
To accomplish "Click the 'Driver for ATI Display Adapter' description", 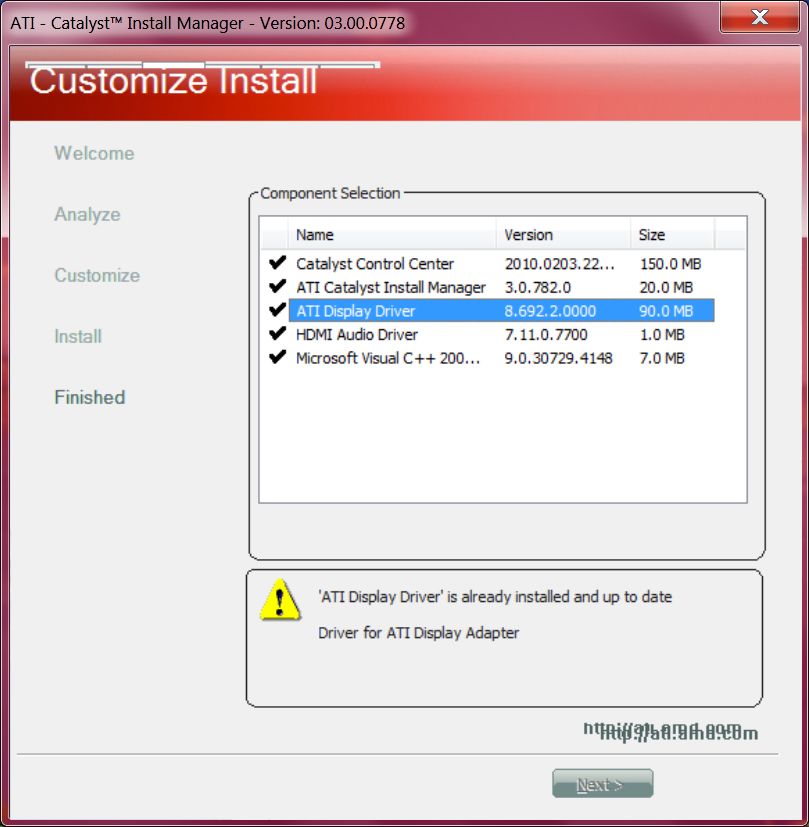I will point(418,633).
